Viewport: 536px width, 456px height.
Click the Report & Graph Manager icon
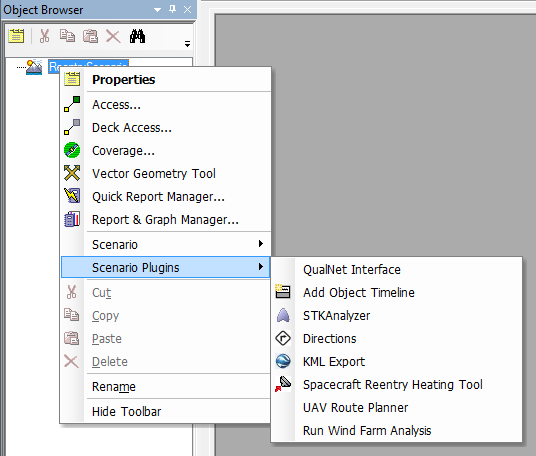[x=72, y=219]
